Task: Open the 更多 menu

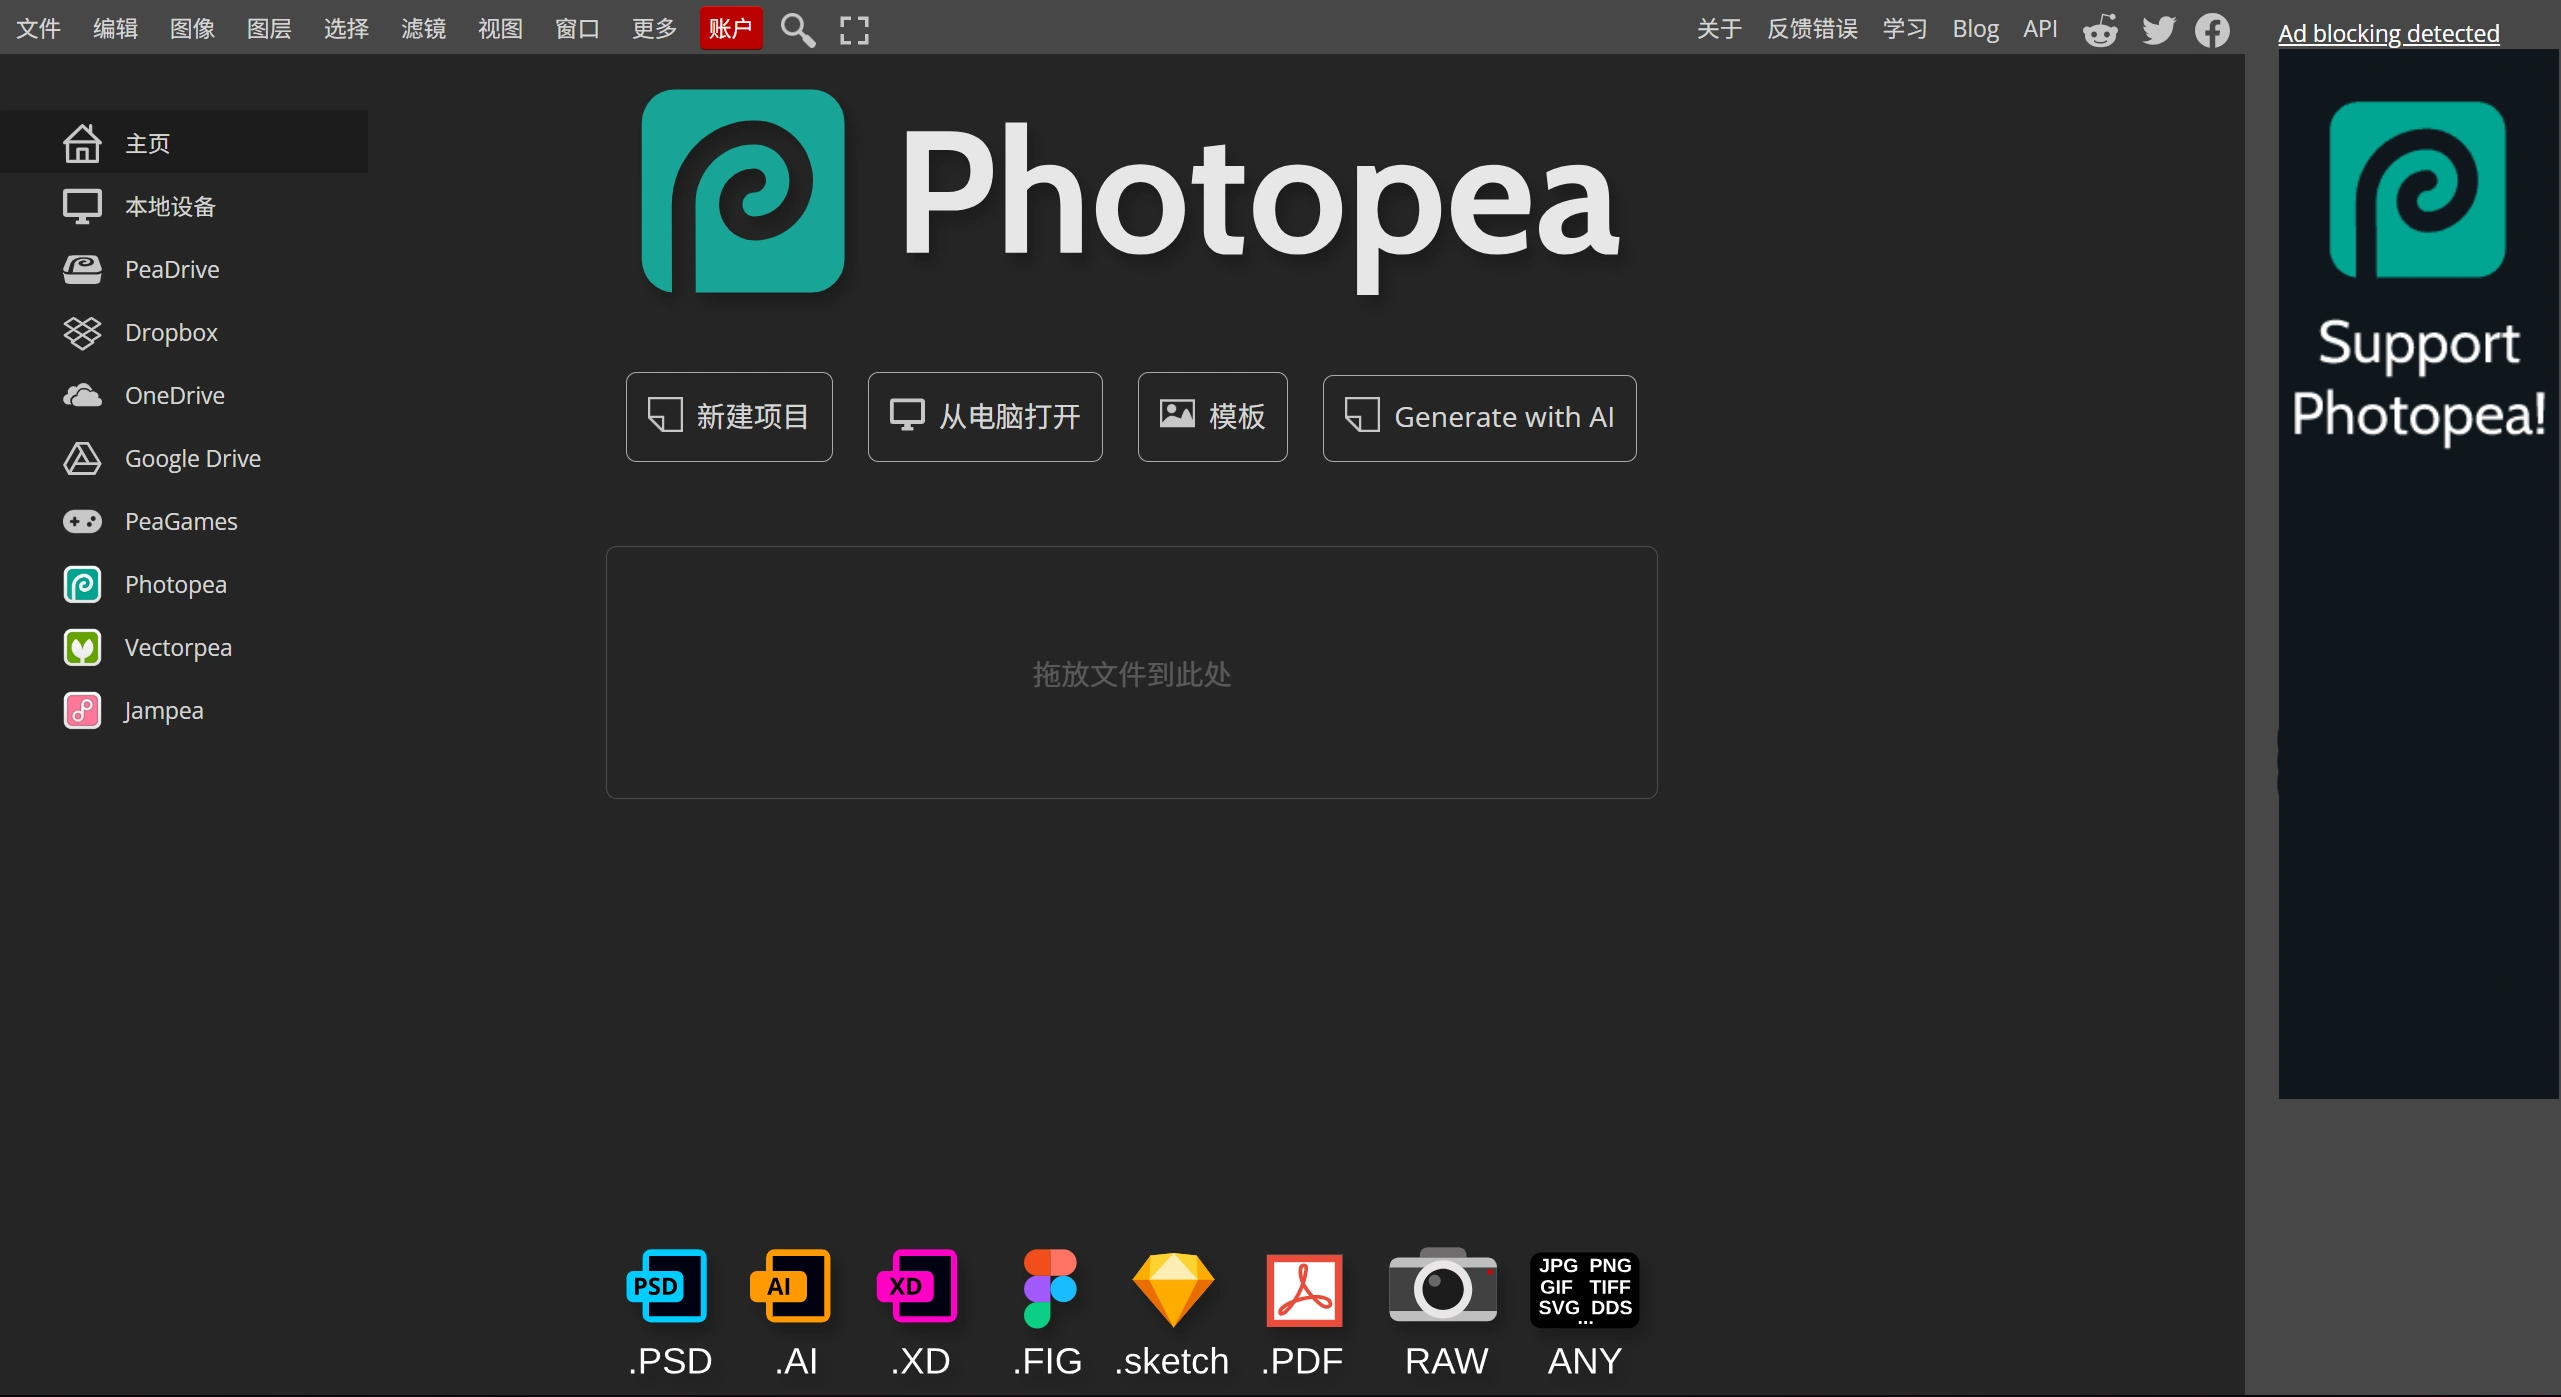Action: click(654, 29)
